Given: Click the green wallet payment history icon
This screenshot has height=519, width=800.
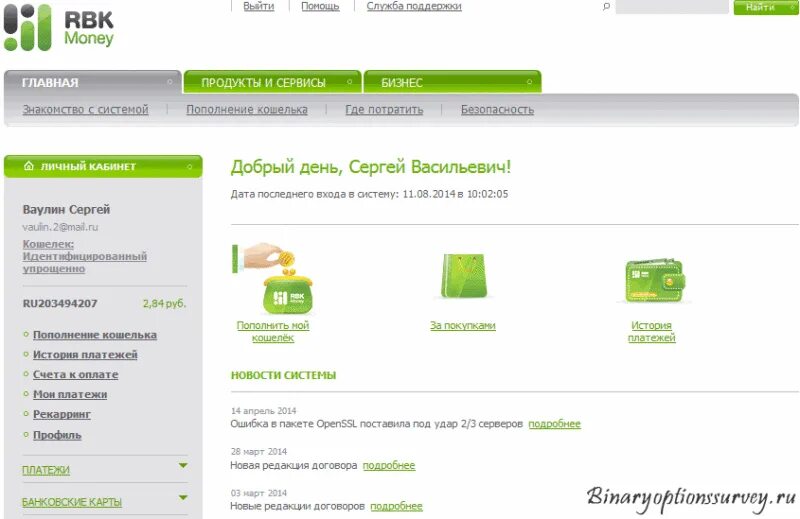Looking at the screenshot, I should (x=655, y=280).
